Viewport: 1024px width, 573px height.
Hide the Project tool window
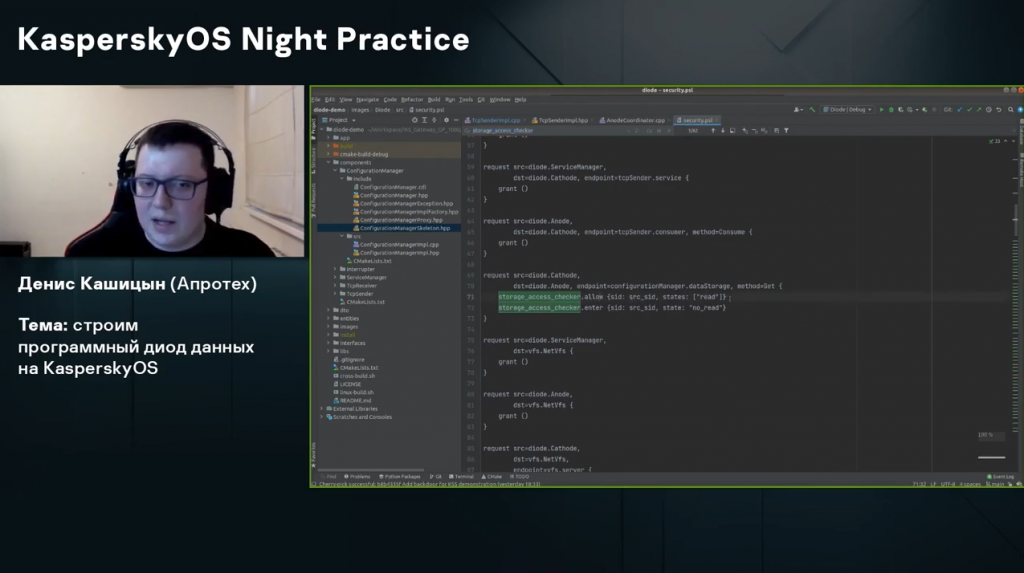pos(456,120)
